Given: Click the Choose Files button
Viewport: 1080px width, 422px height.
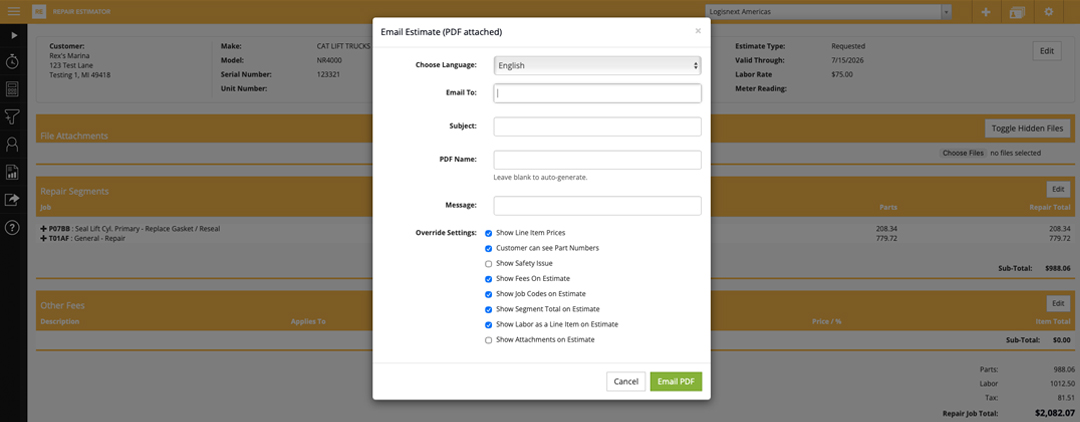Looking at the screenshot, I should [x=963, y=153].
